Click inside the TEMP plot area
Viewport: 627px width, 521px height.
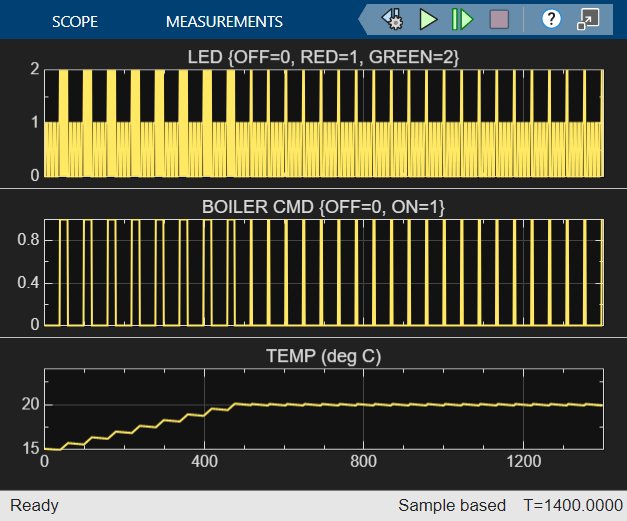(x=324, y=409)
